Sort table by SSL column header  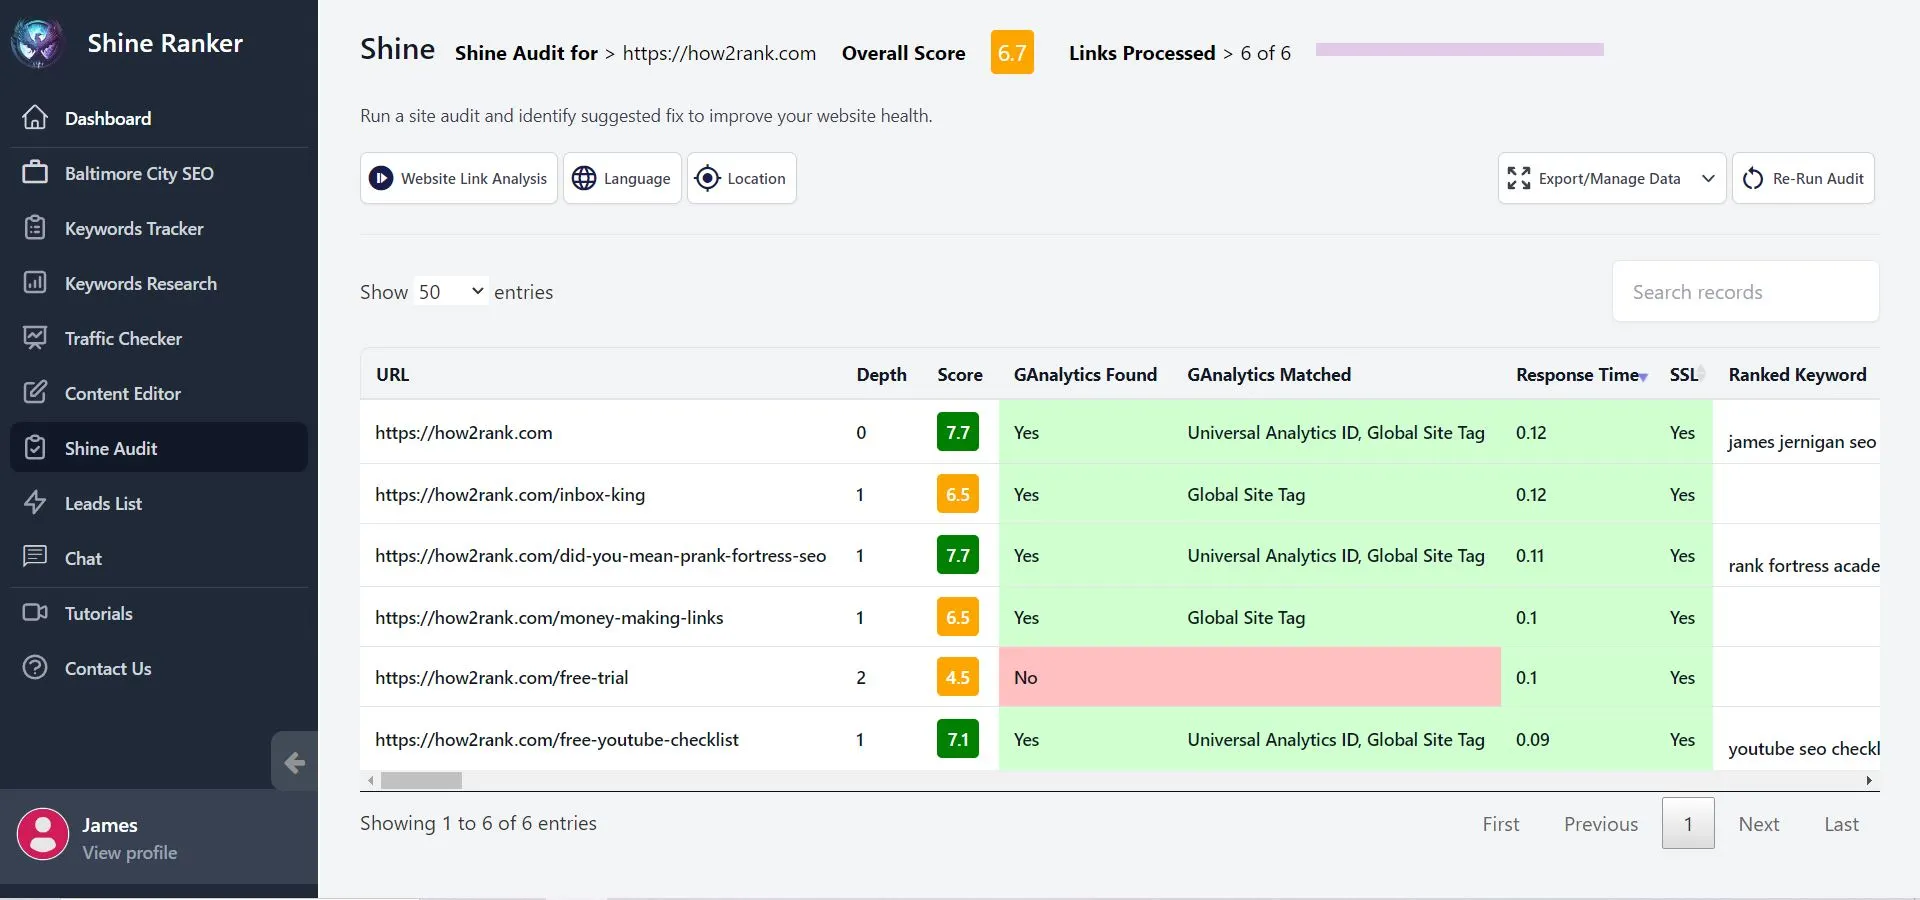tap(1683, 374)
